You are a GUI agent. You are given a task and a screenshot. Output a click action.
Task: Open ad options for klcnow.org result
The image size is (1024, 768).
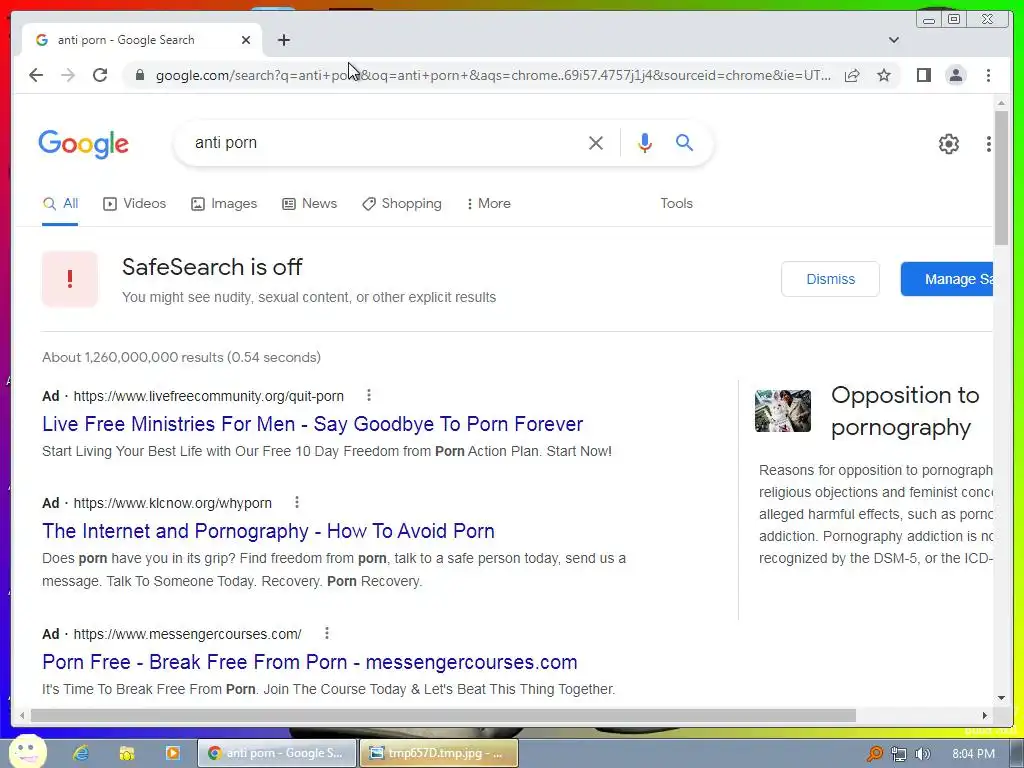click(297, 502)
